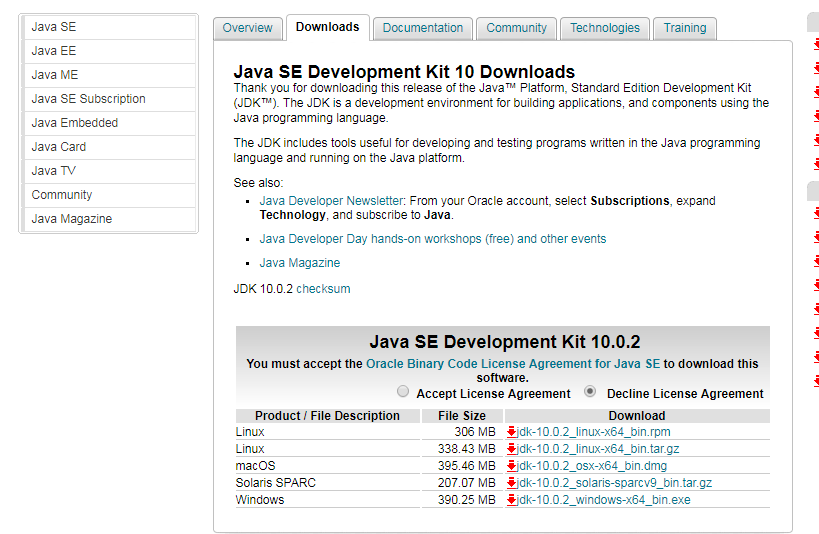Click the Java SE Development Kit 10.0.2 table title
This screenshot has width=819, height=534.
(505, 342)
